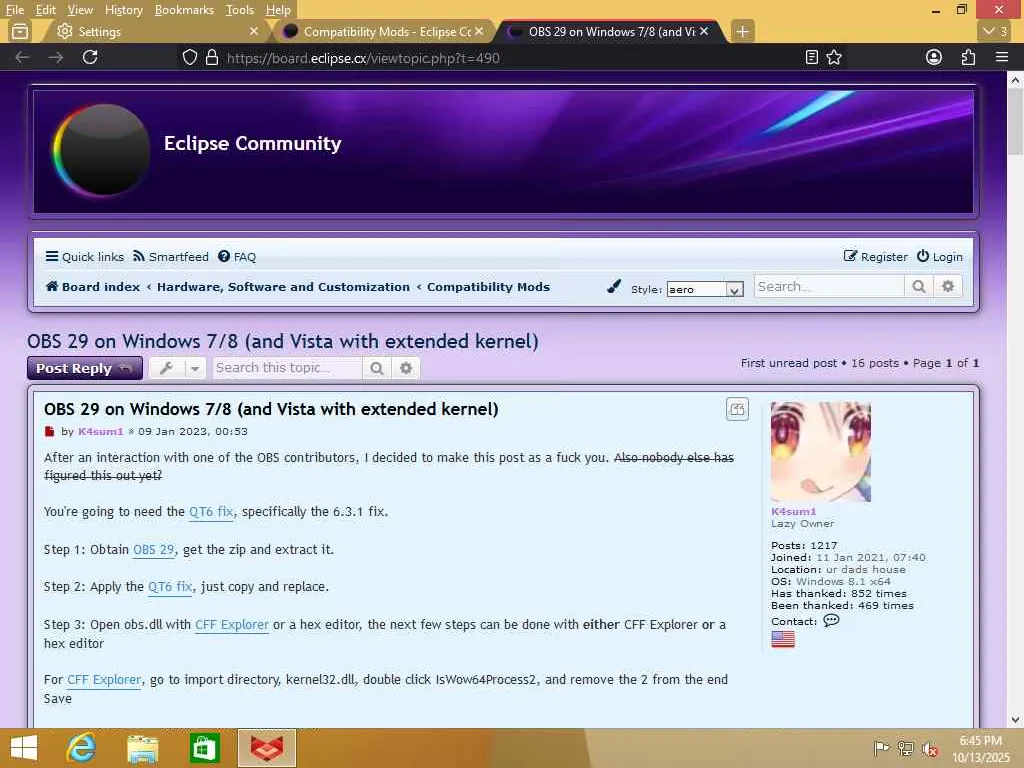Go forward to the next page

[56, 57]
